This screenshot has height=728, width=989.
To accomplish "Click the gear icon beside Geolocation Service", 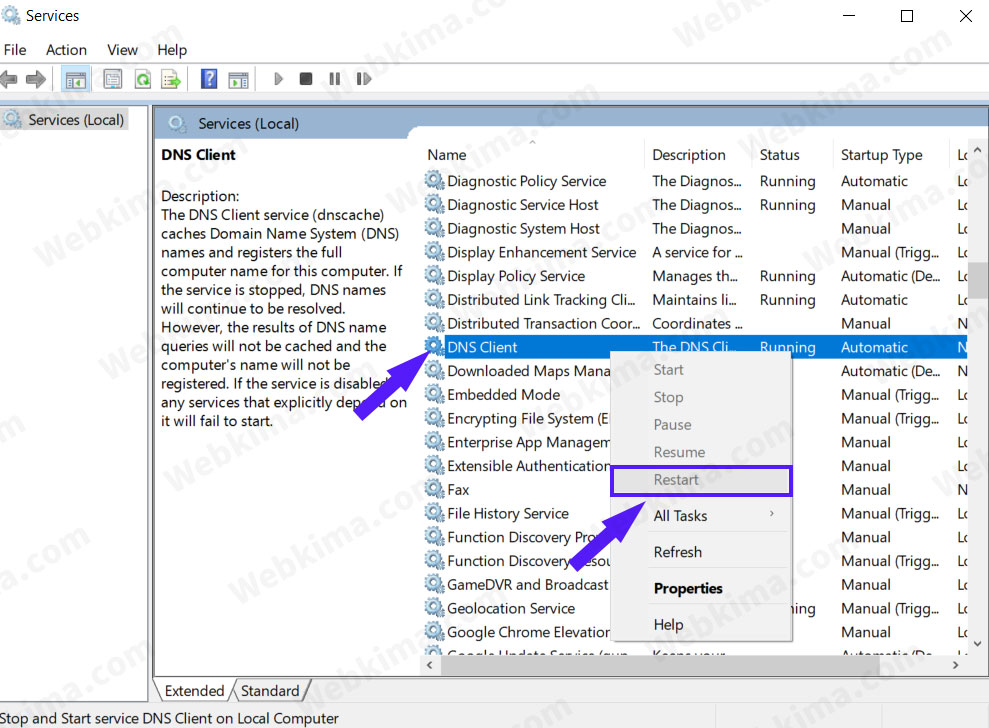I will coord(434,608).
